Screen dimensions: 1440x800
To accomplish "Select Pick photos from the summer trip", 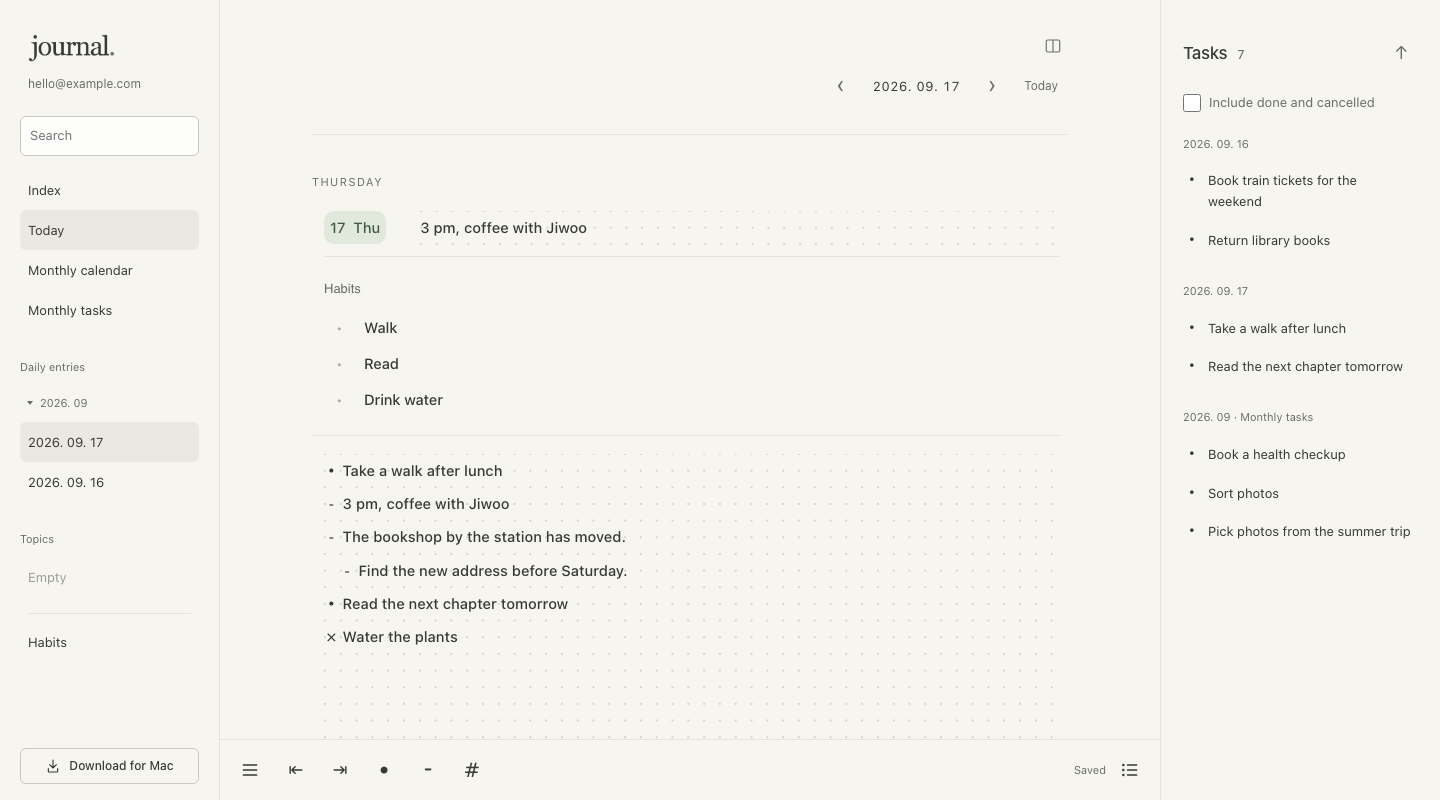I will [x=1309, y=531].
